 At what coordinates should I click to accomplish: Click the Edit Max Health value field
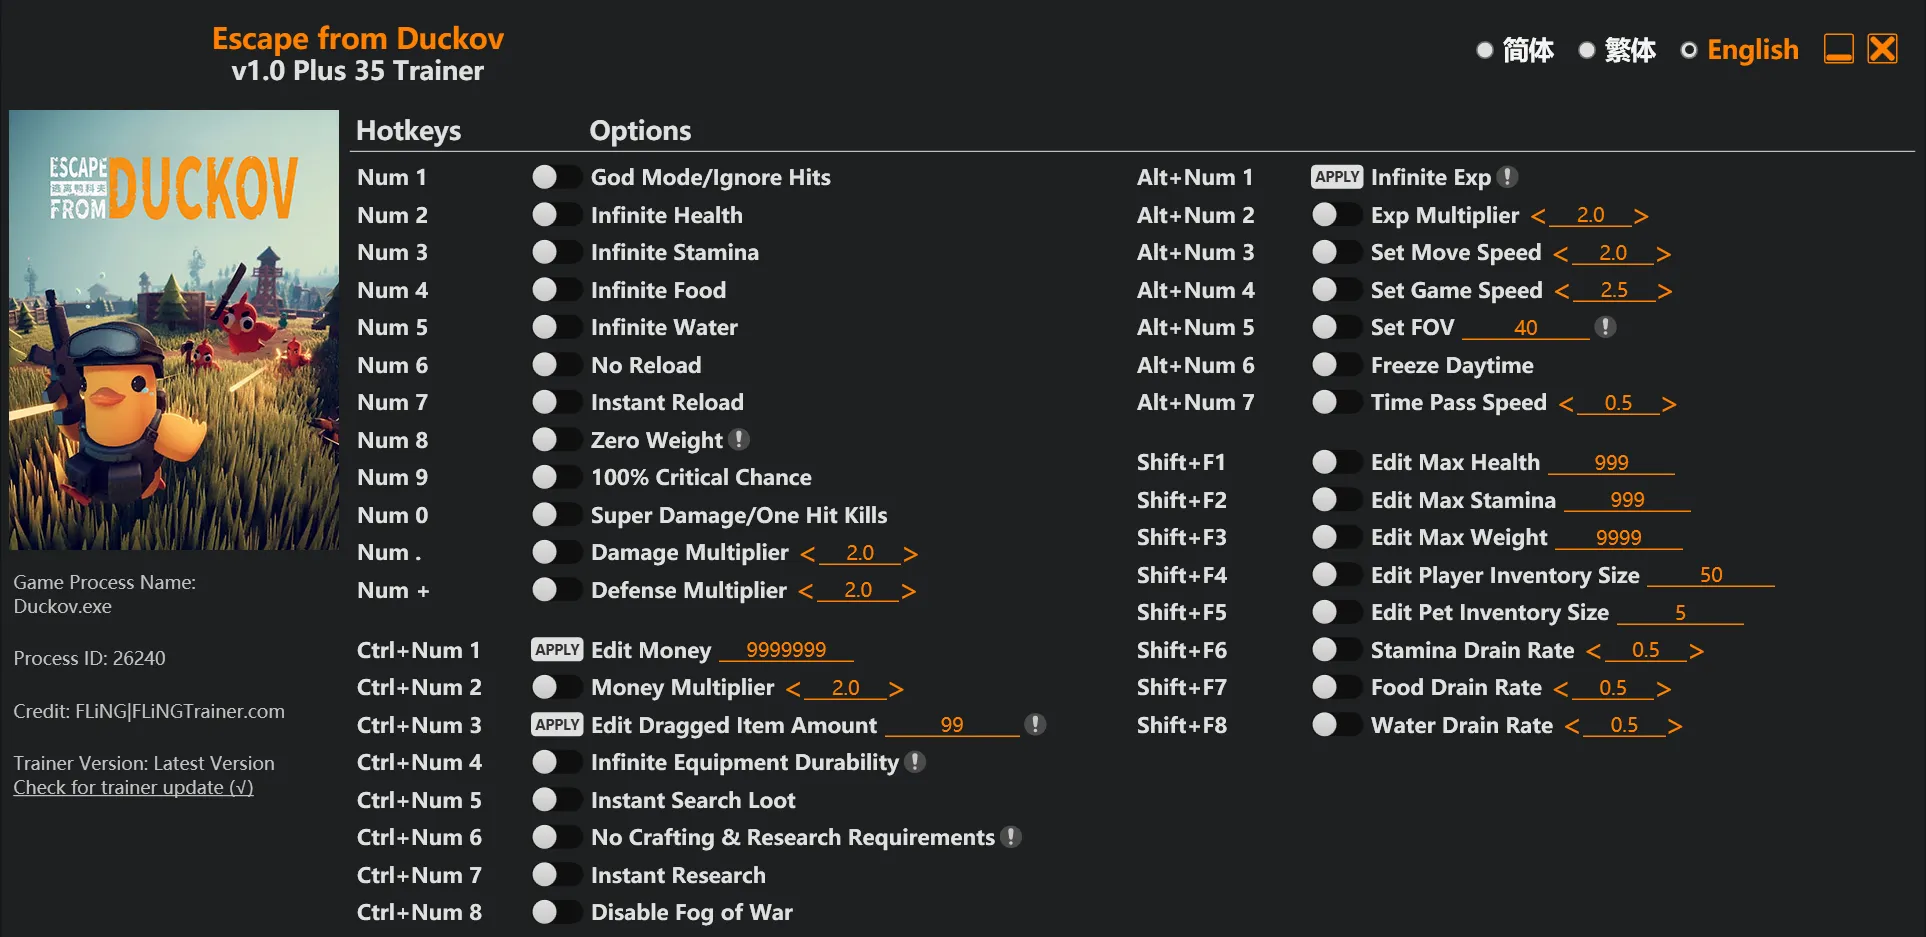(1610, 463)
